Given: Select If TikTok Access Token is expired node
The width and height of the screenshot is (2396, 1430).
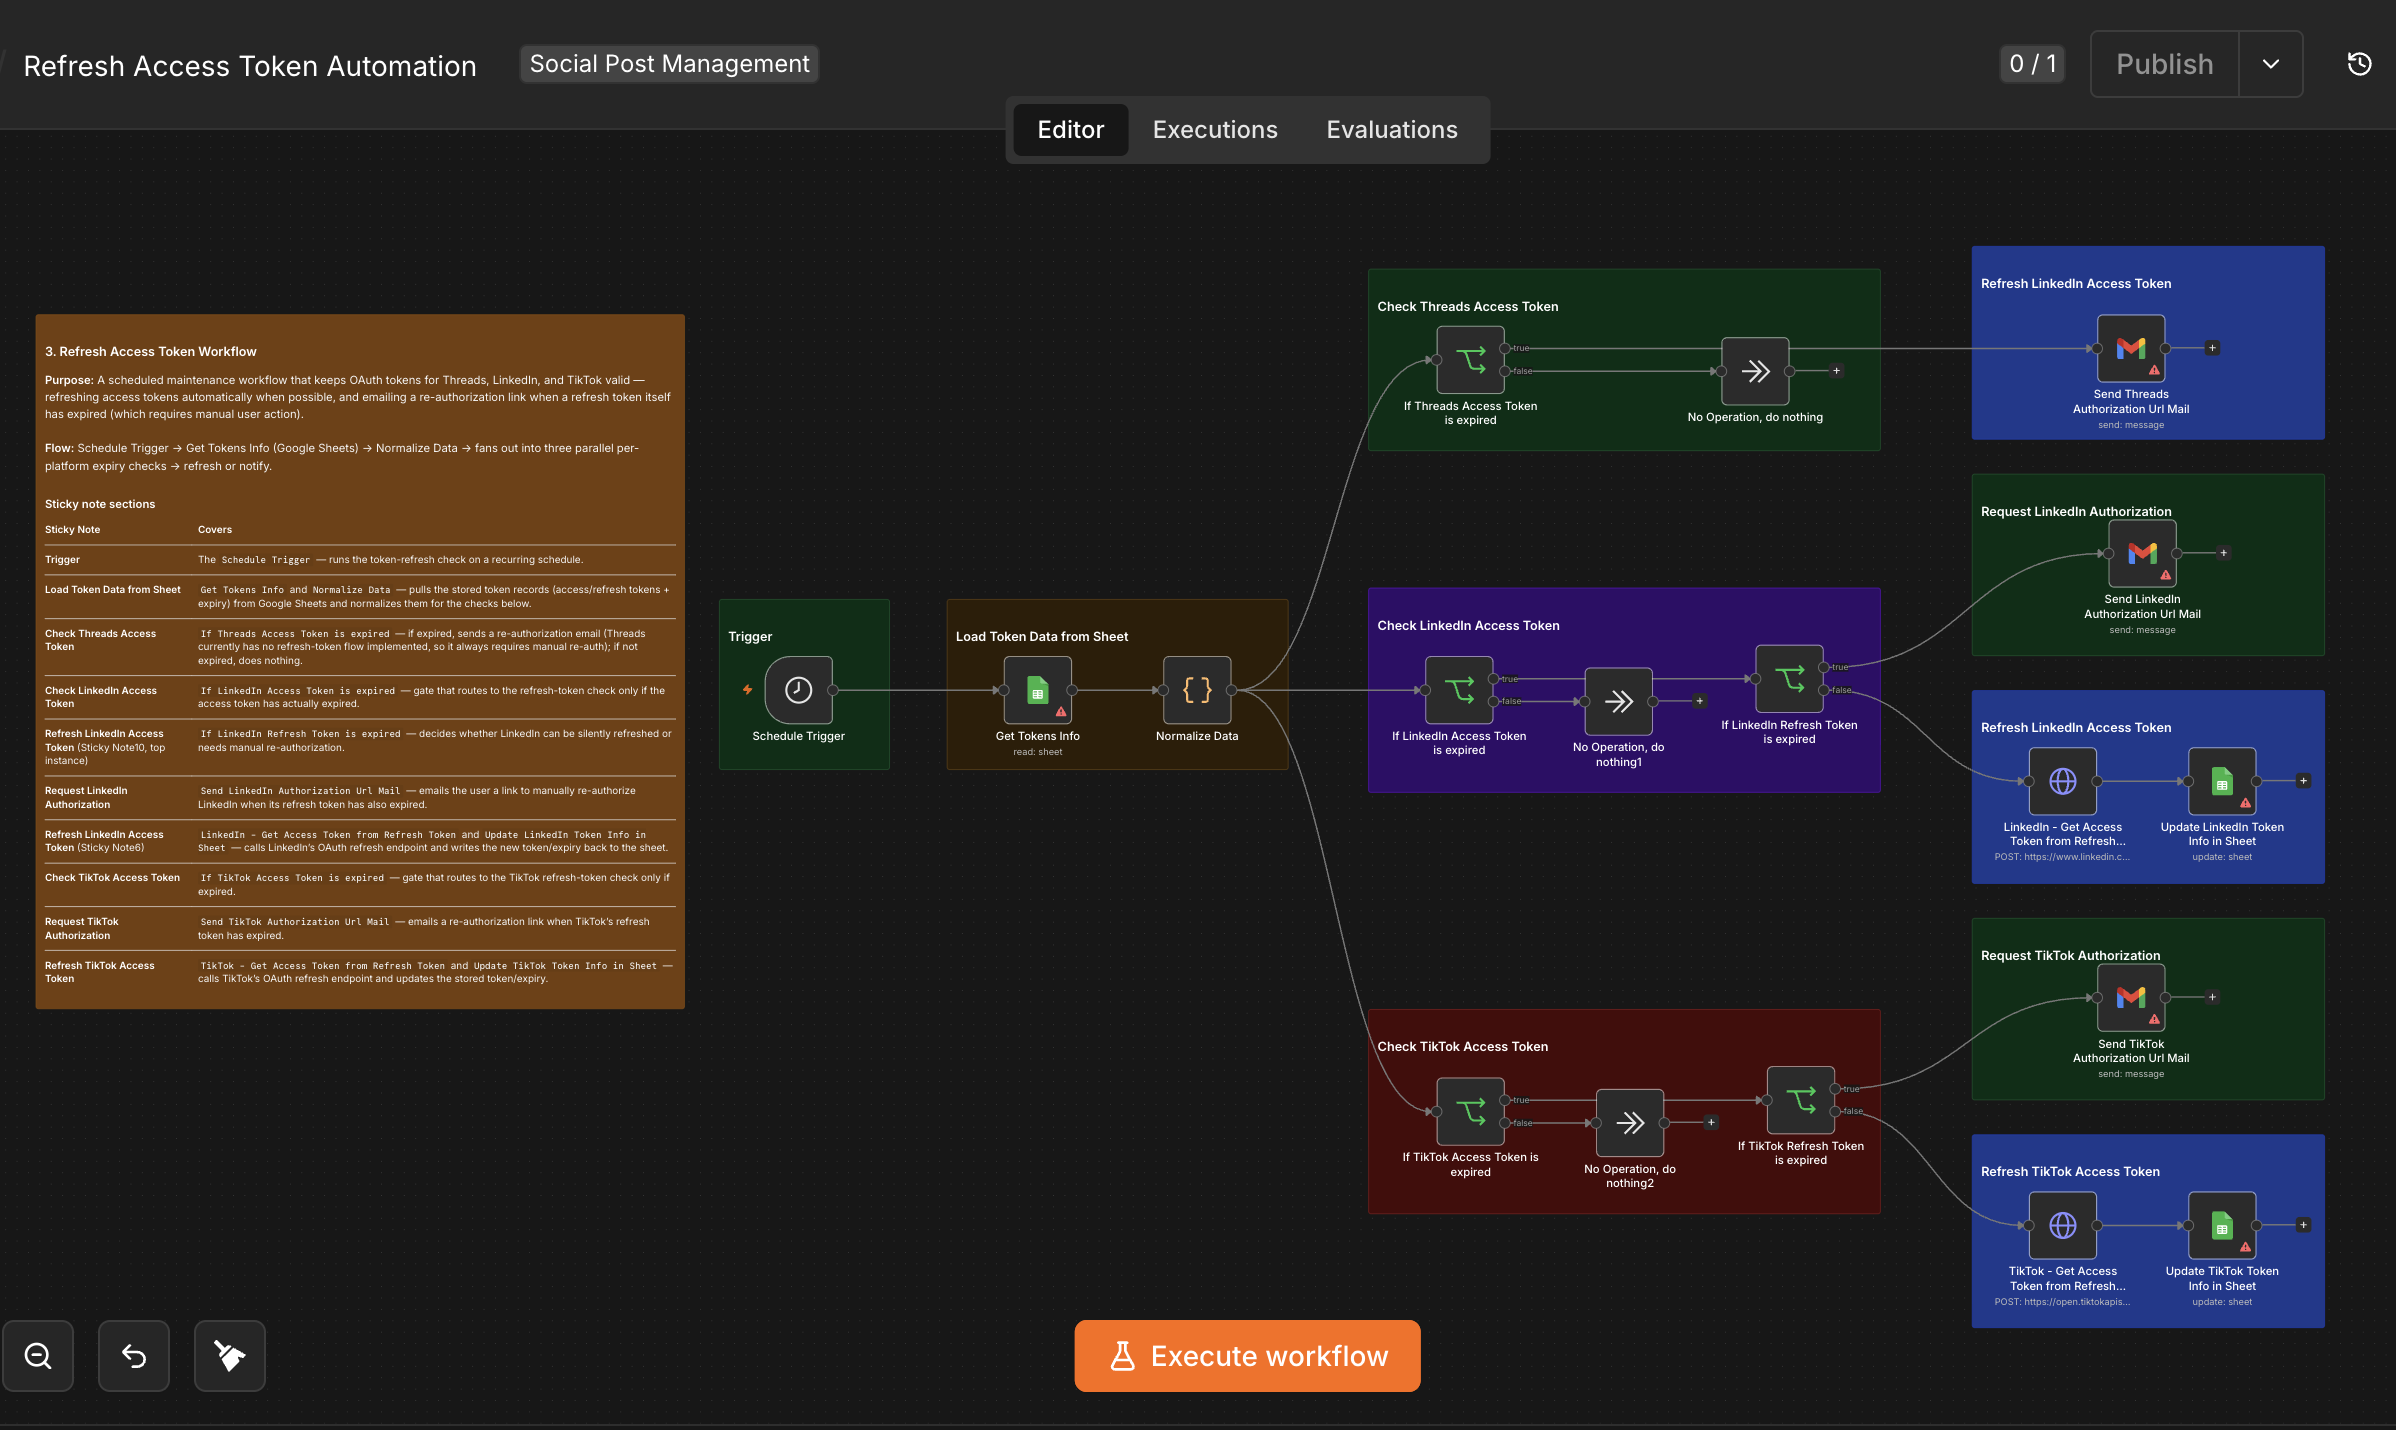Looking at the screenshot, I should (1470, 1111).
